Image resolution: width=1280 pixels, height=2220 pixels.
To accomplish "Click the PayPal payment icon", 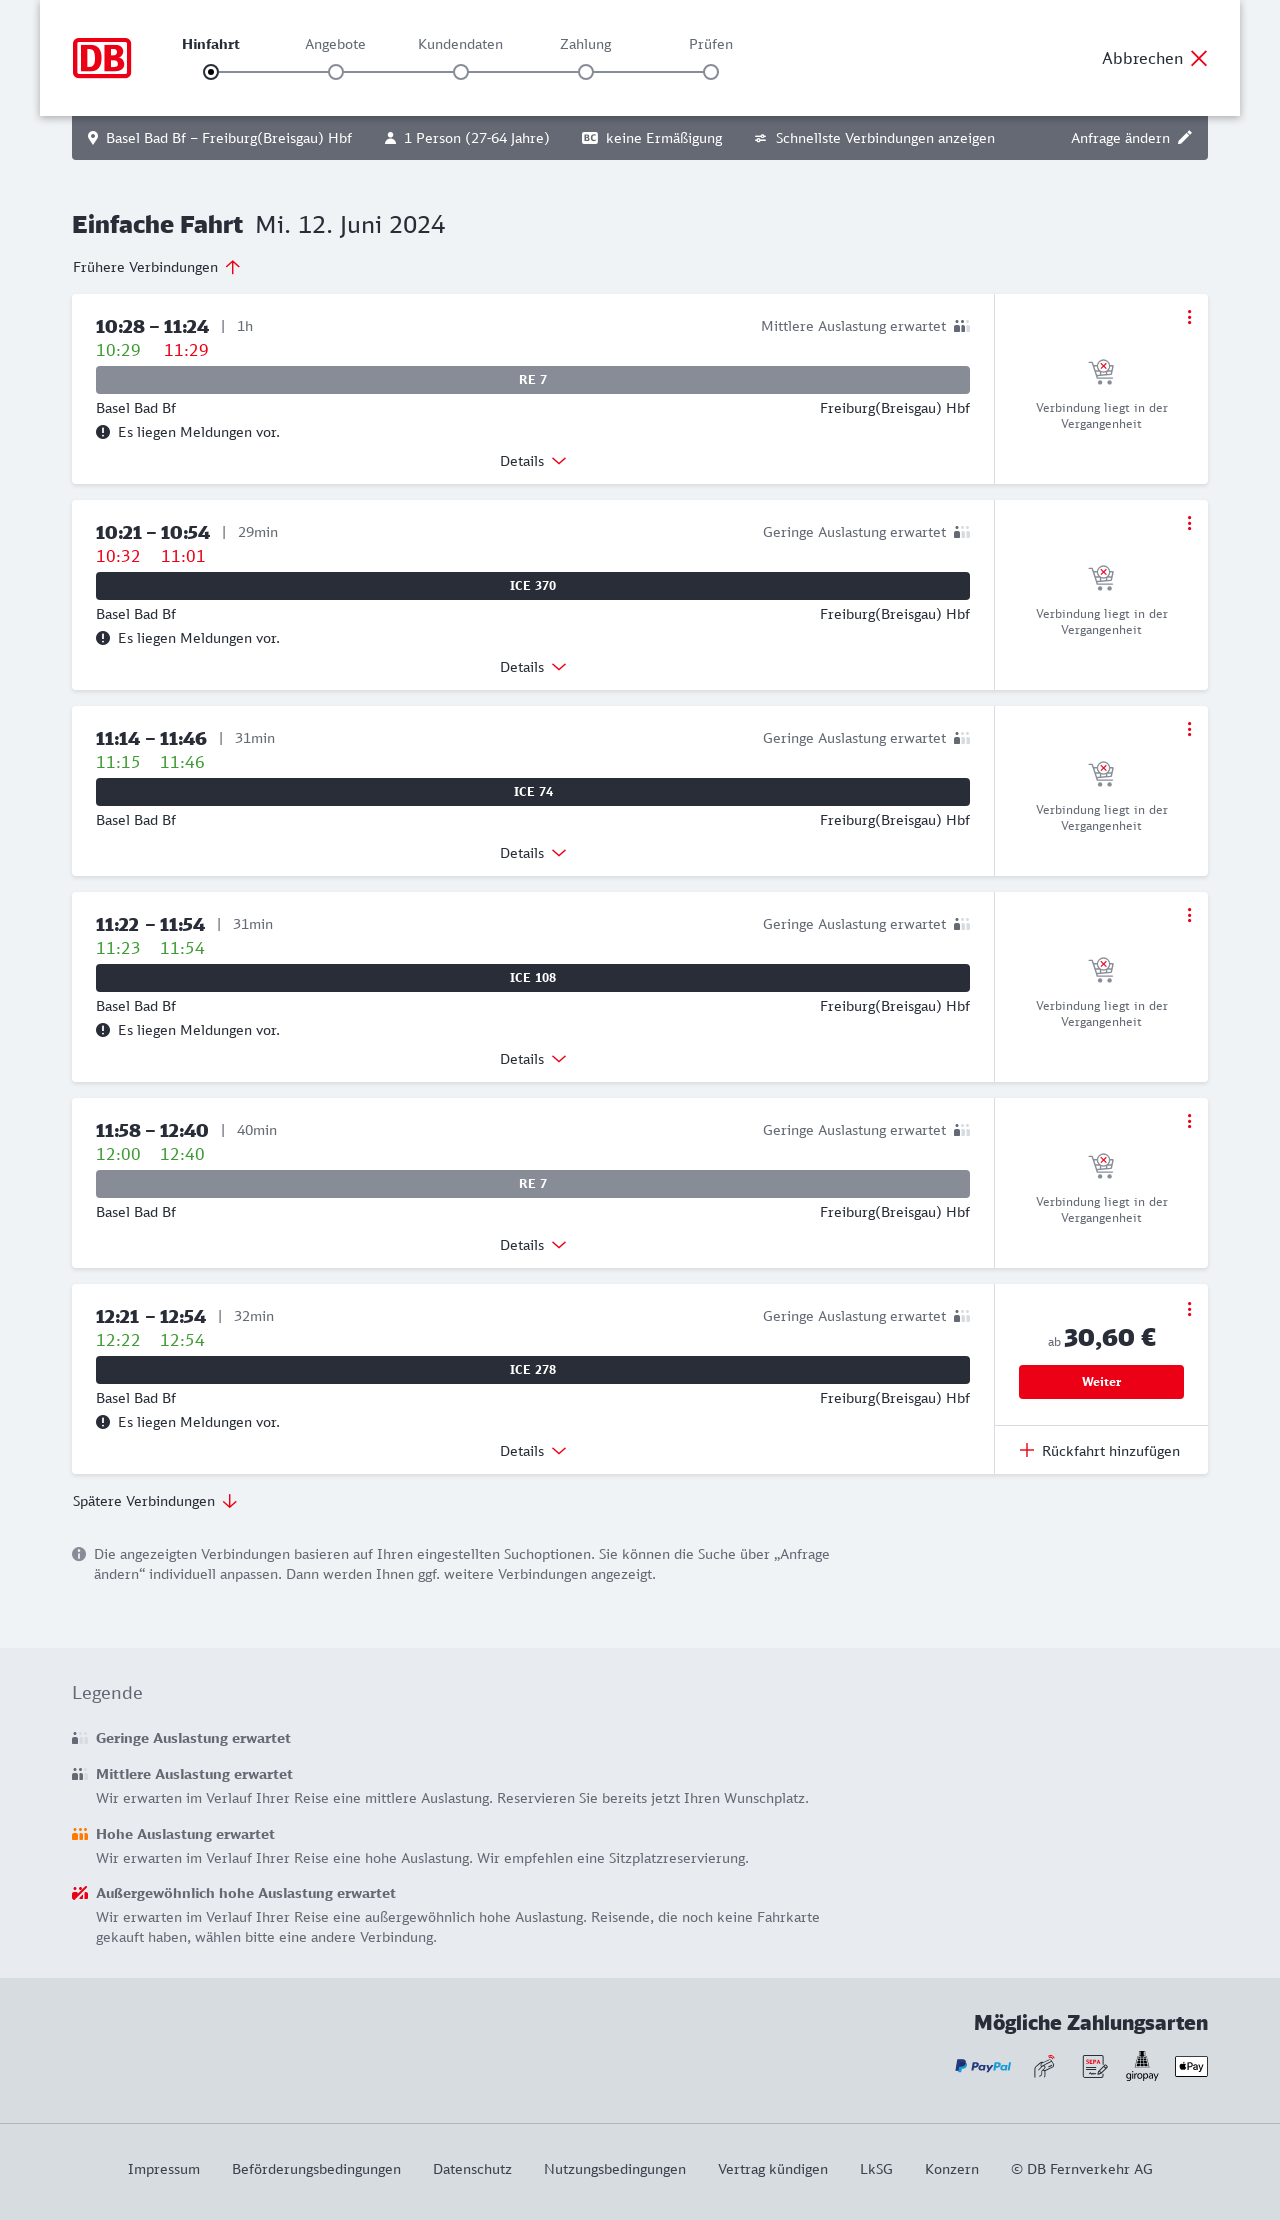I will coord(983,2066).
